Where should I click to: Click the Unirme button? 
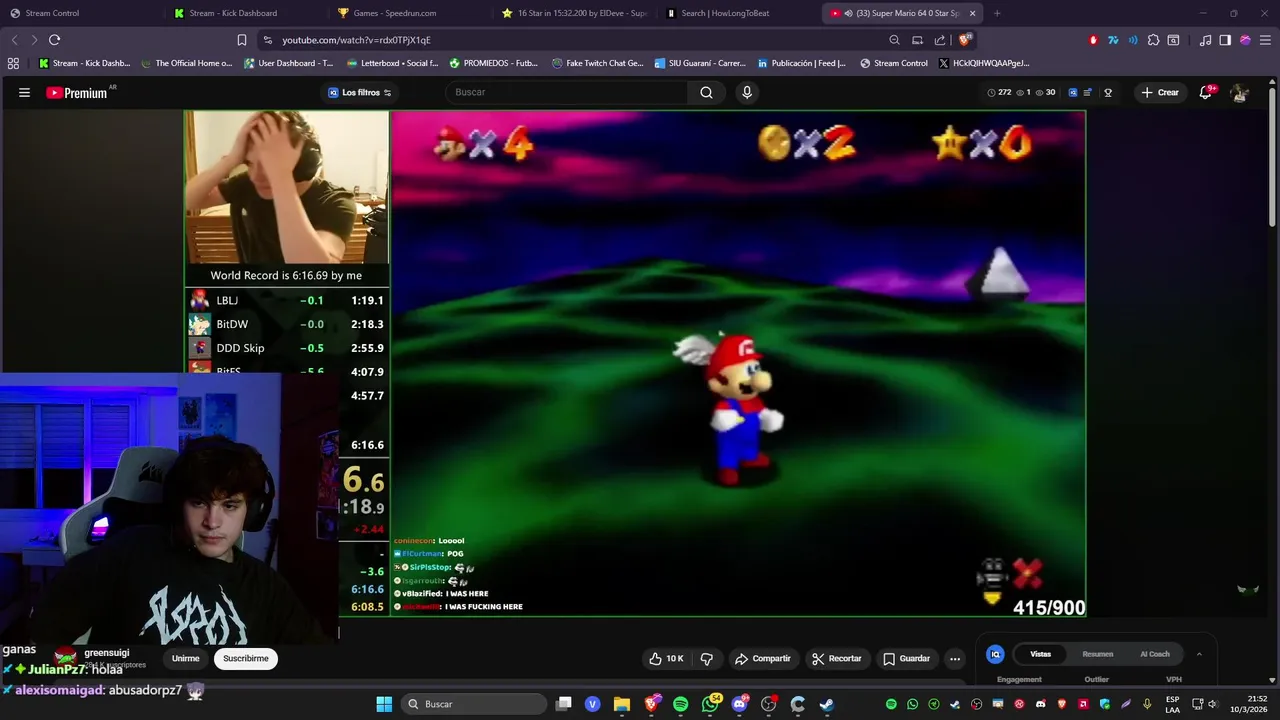(x=185, y=658)
